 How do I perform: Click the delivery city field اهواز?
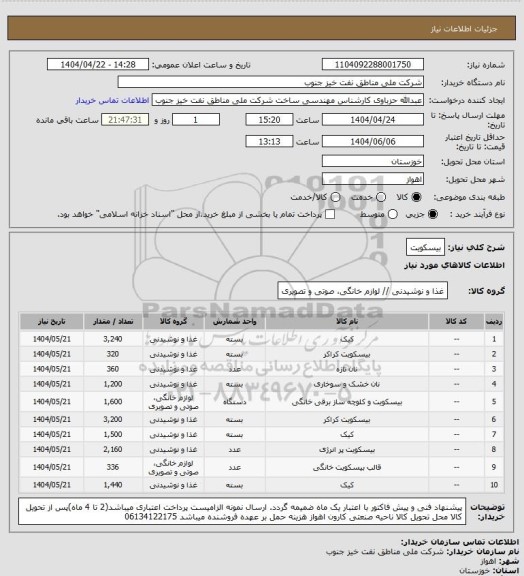click(373, 179)
